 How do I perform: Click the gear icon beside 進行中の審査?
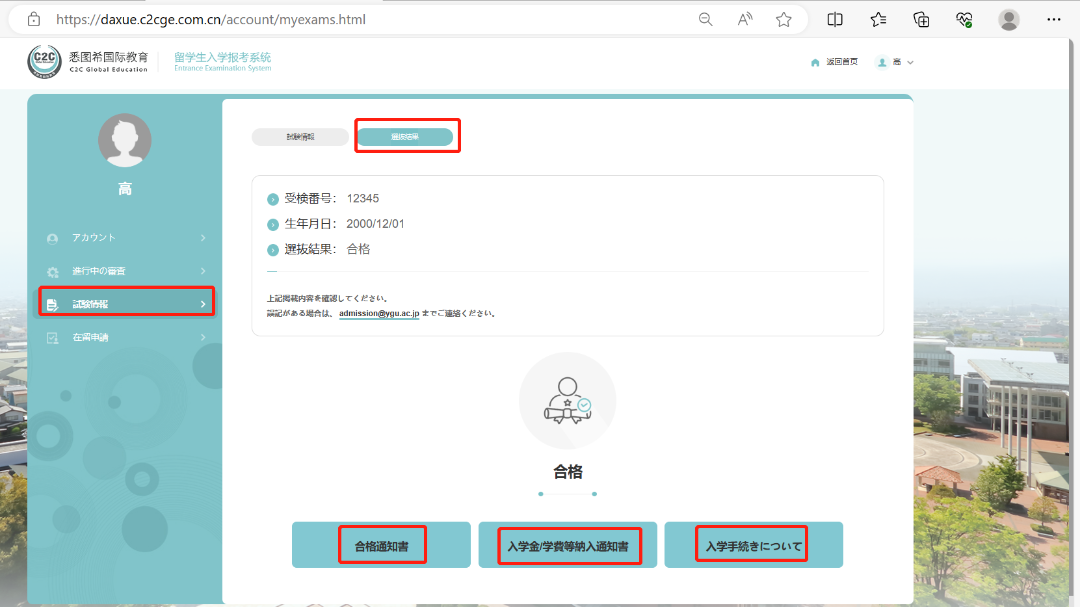point(52,271)
